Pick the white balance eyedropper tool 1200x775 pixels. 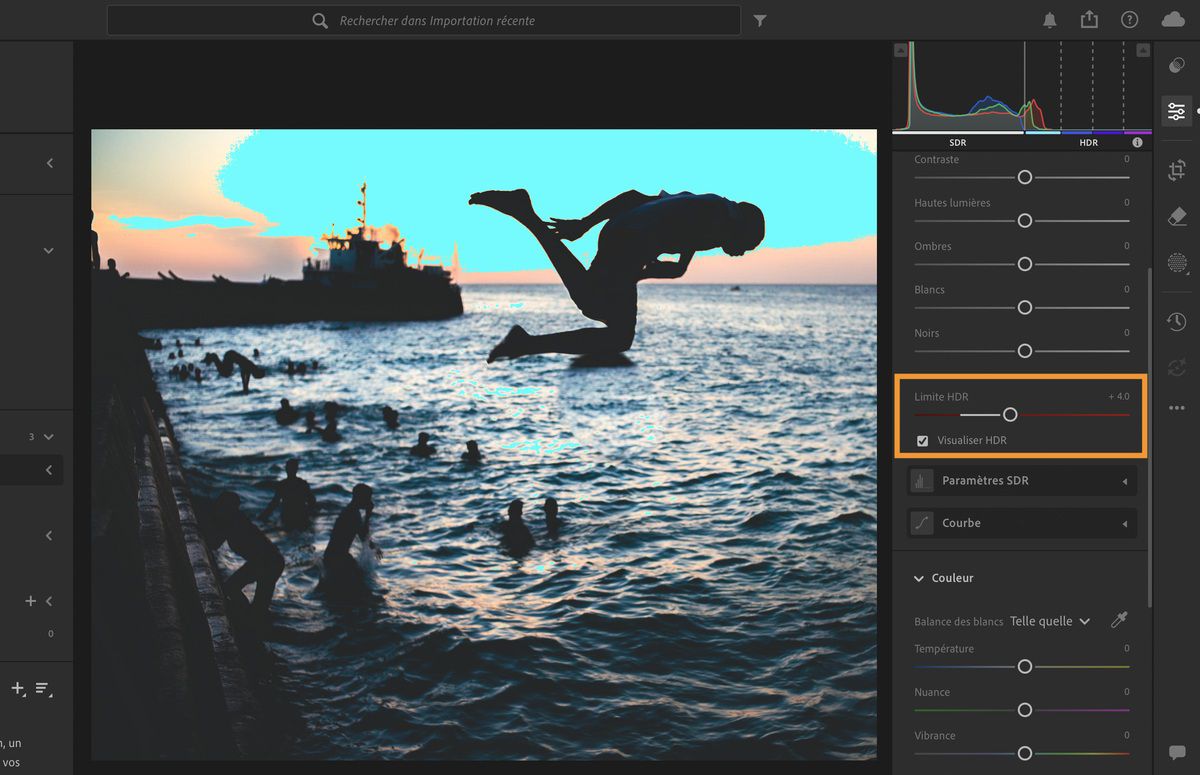(x=1119, y=621)
